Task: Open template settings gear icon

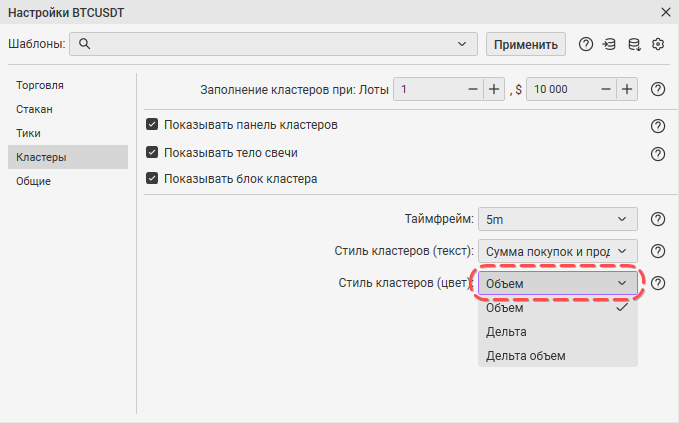Action: pos(658,44)
